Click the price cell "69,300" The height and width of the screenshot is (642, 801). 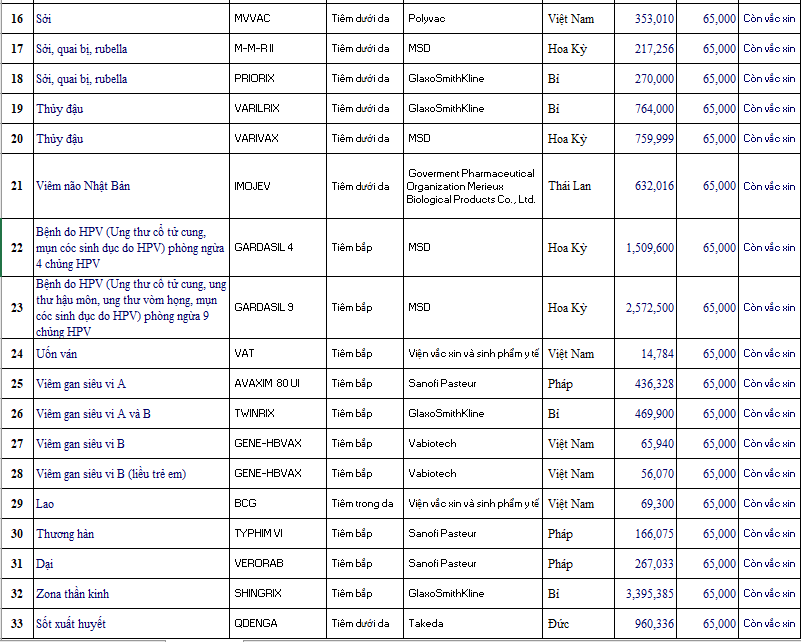click(645, 504)
